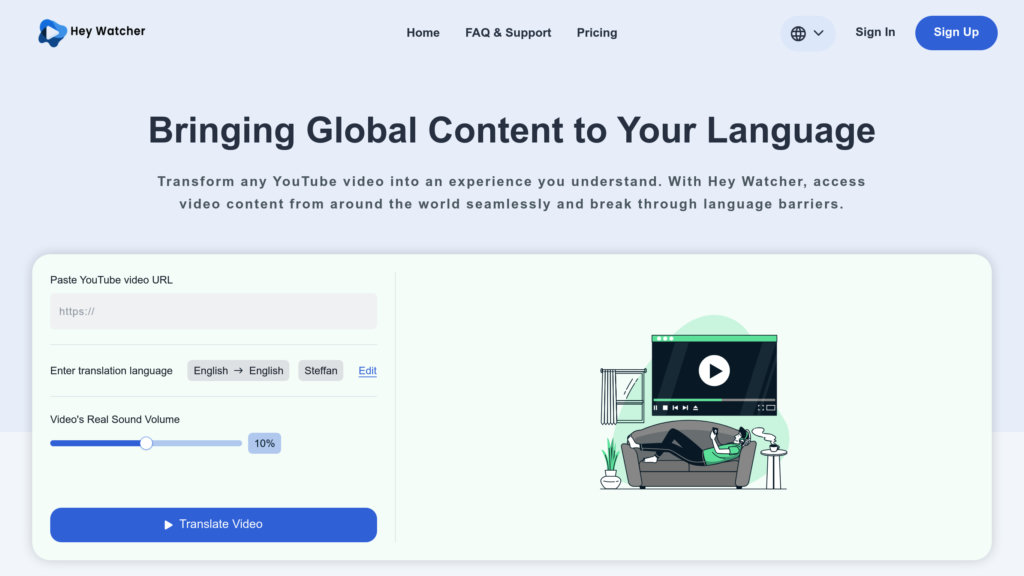Focus the YouTube video URL field
The width and height of the screenshot is (1024, 576).
pos(214,312)
